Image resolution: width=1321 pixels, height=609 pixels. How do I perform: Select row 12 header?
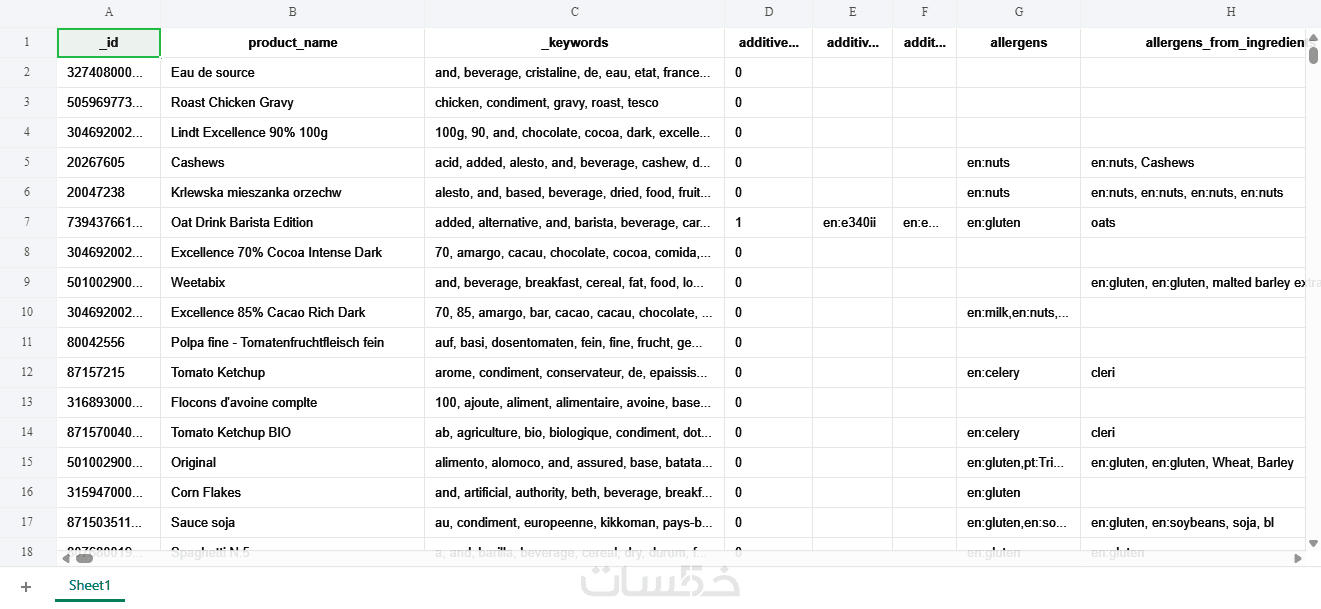(x=28, y=372)
